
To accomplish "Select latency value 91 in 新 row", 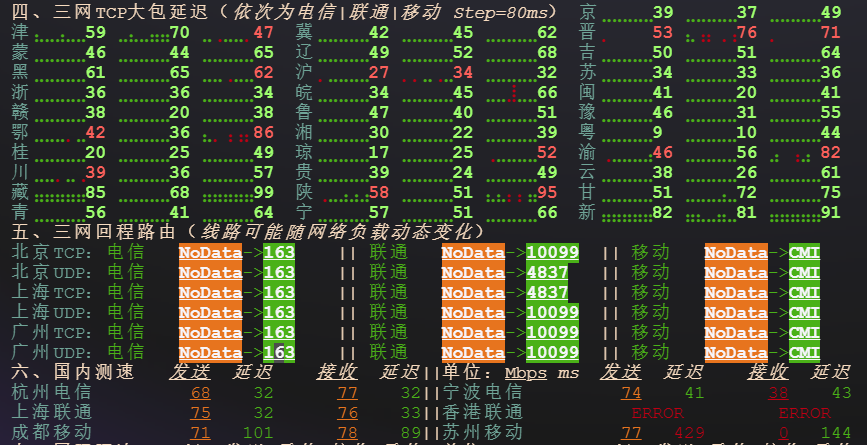I will click(830, 212).
